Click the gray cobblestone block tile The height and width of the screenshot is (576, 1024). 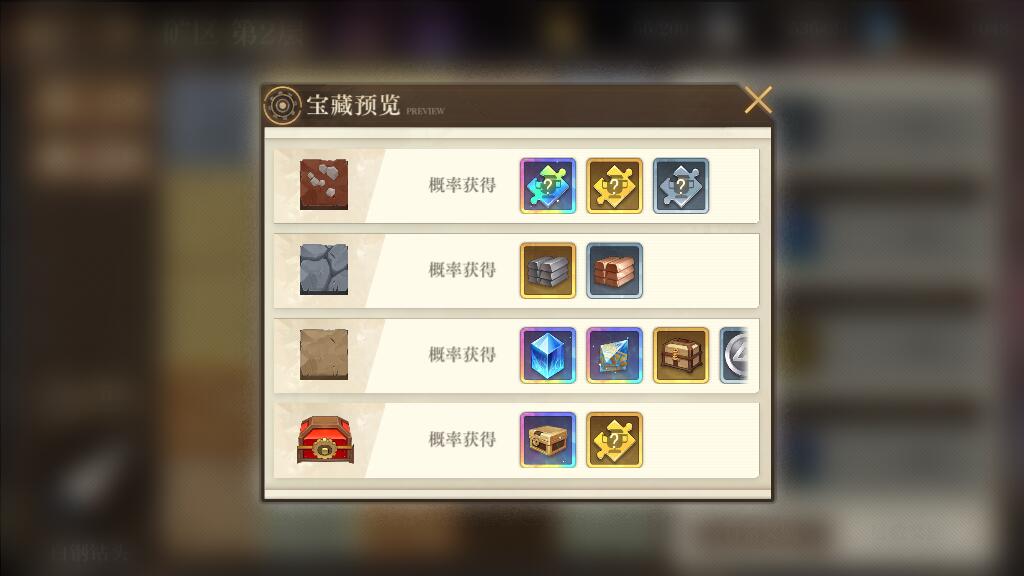coord(324,270)
